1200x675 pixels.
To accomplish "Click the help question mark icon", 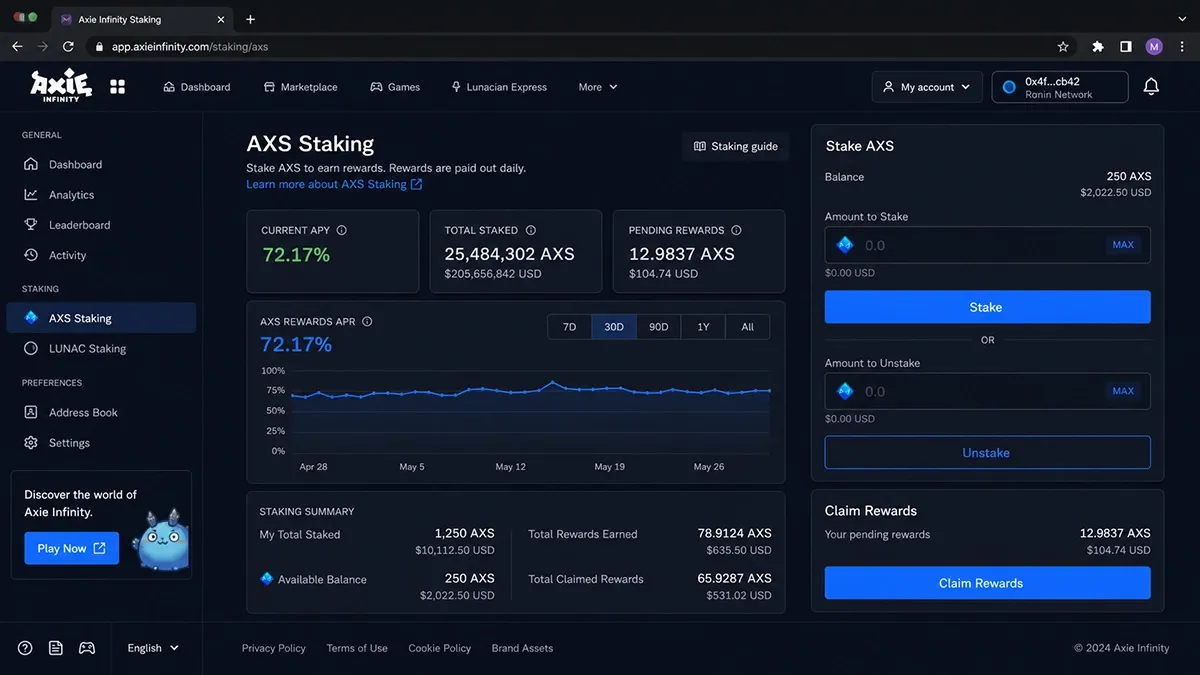I will (x=25, y=648).
